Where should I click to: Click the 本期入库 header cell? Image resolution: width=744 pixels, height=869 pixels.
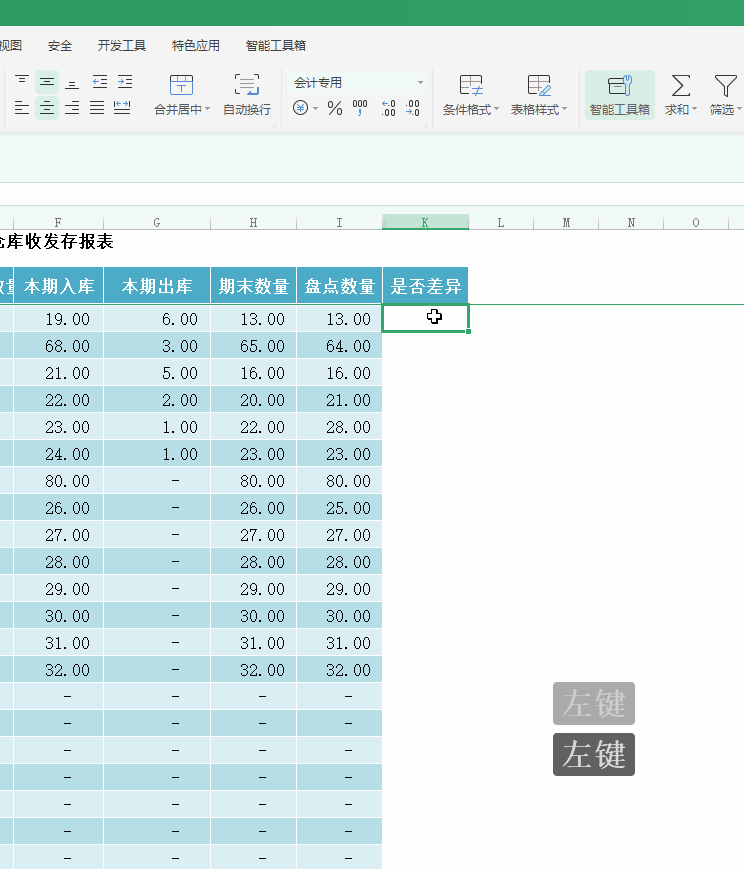(x=59, y=285)
